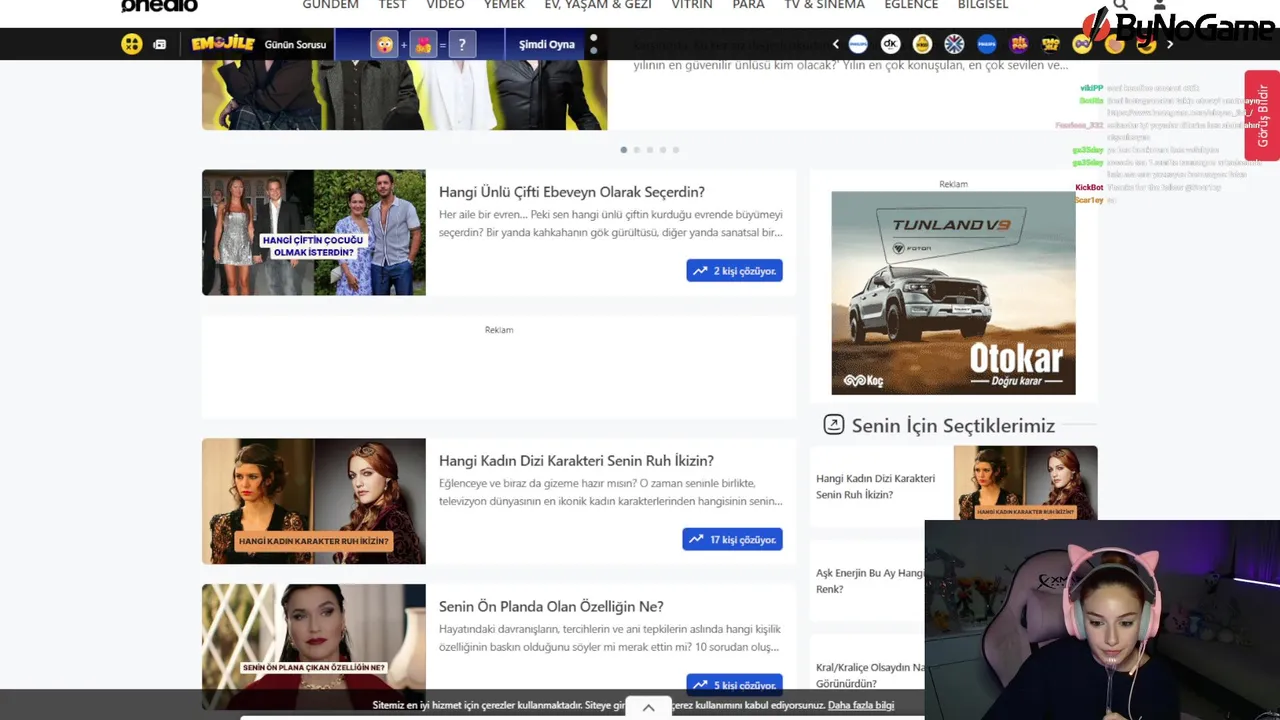1280x720 pixels.
Task: Open the yellow games controller icon
Action: 132,44
